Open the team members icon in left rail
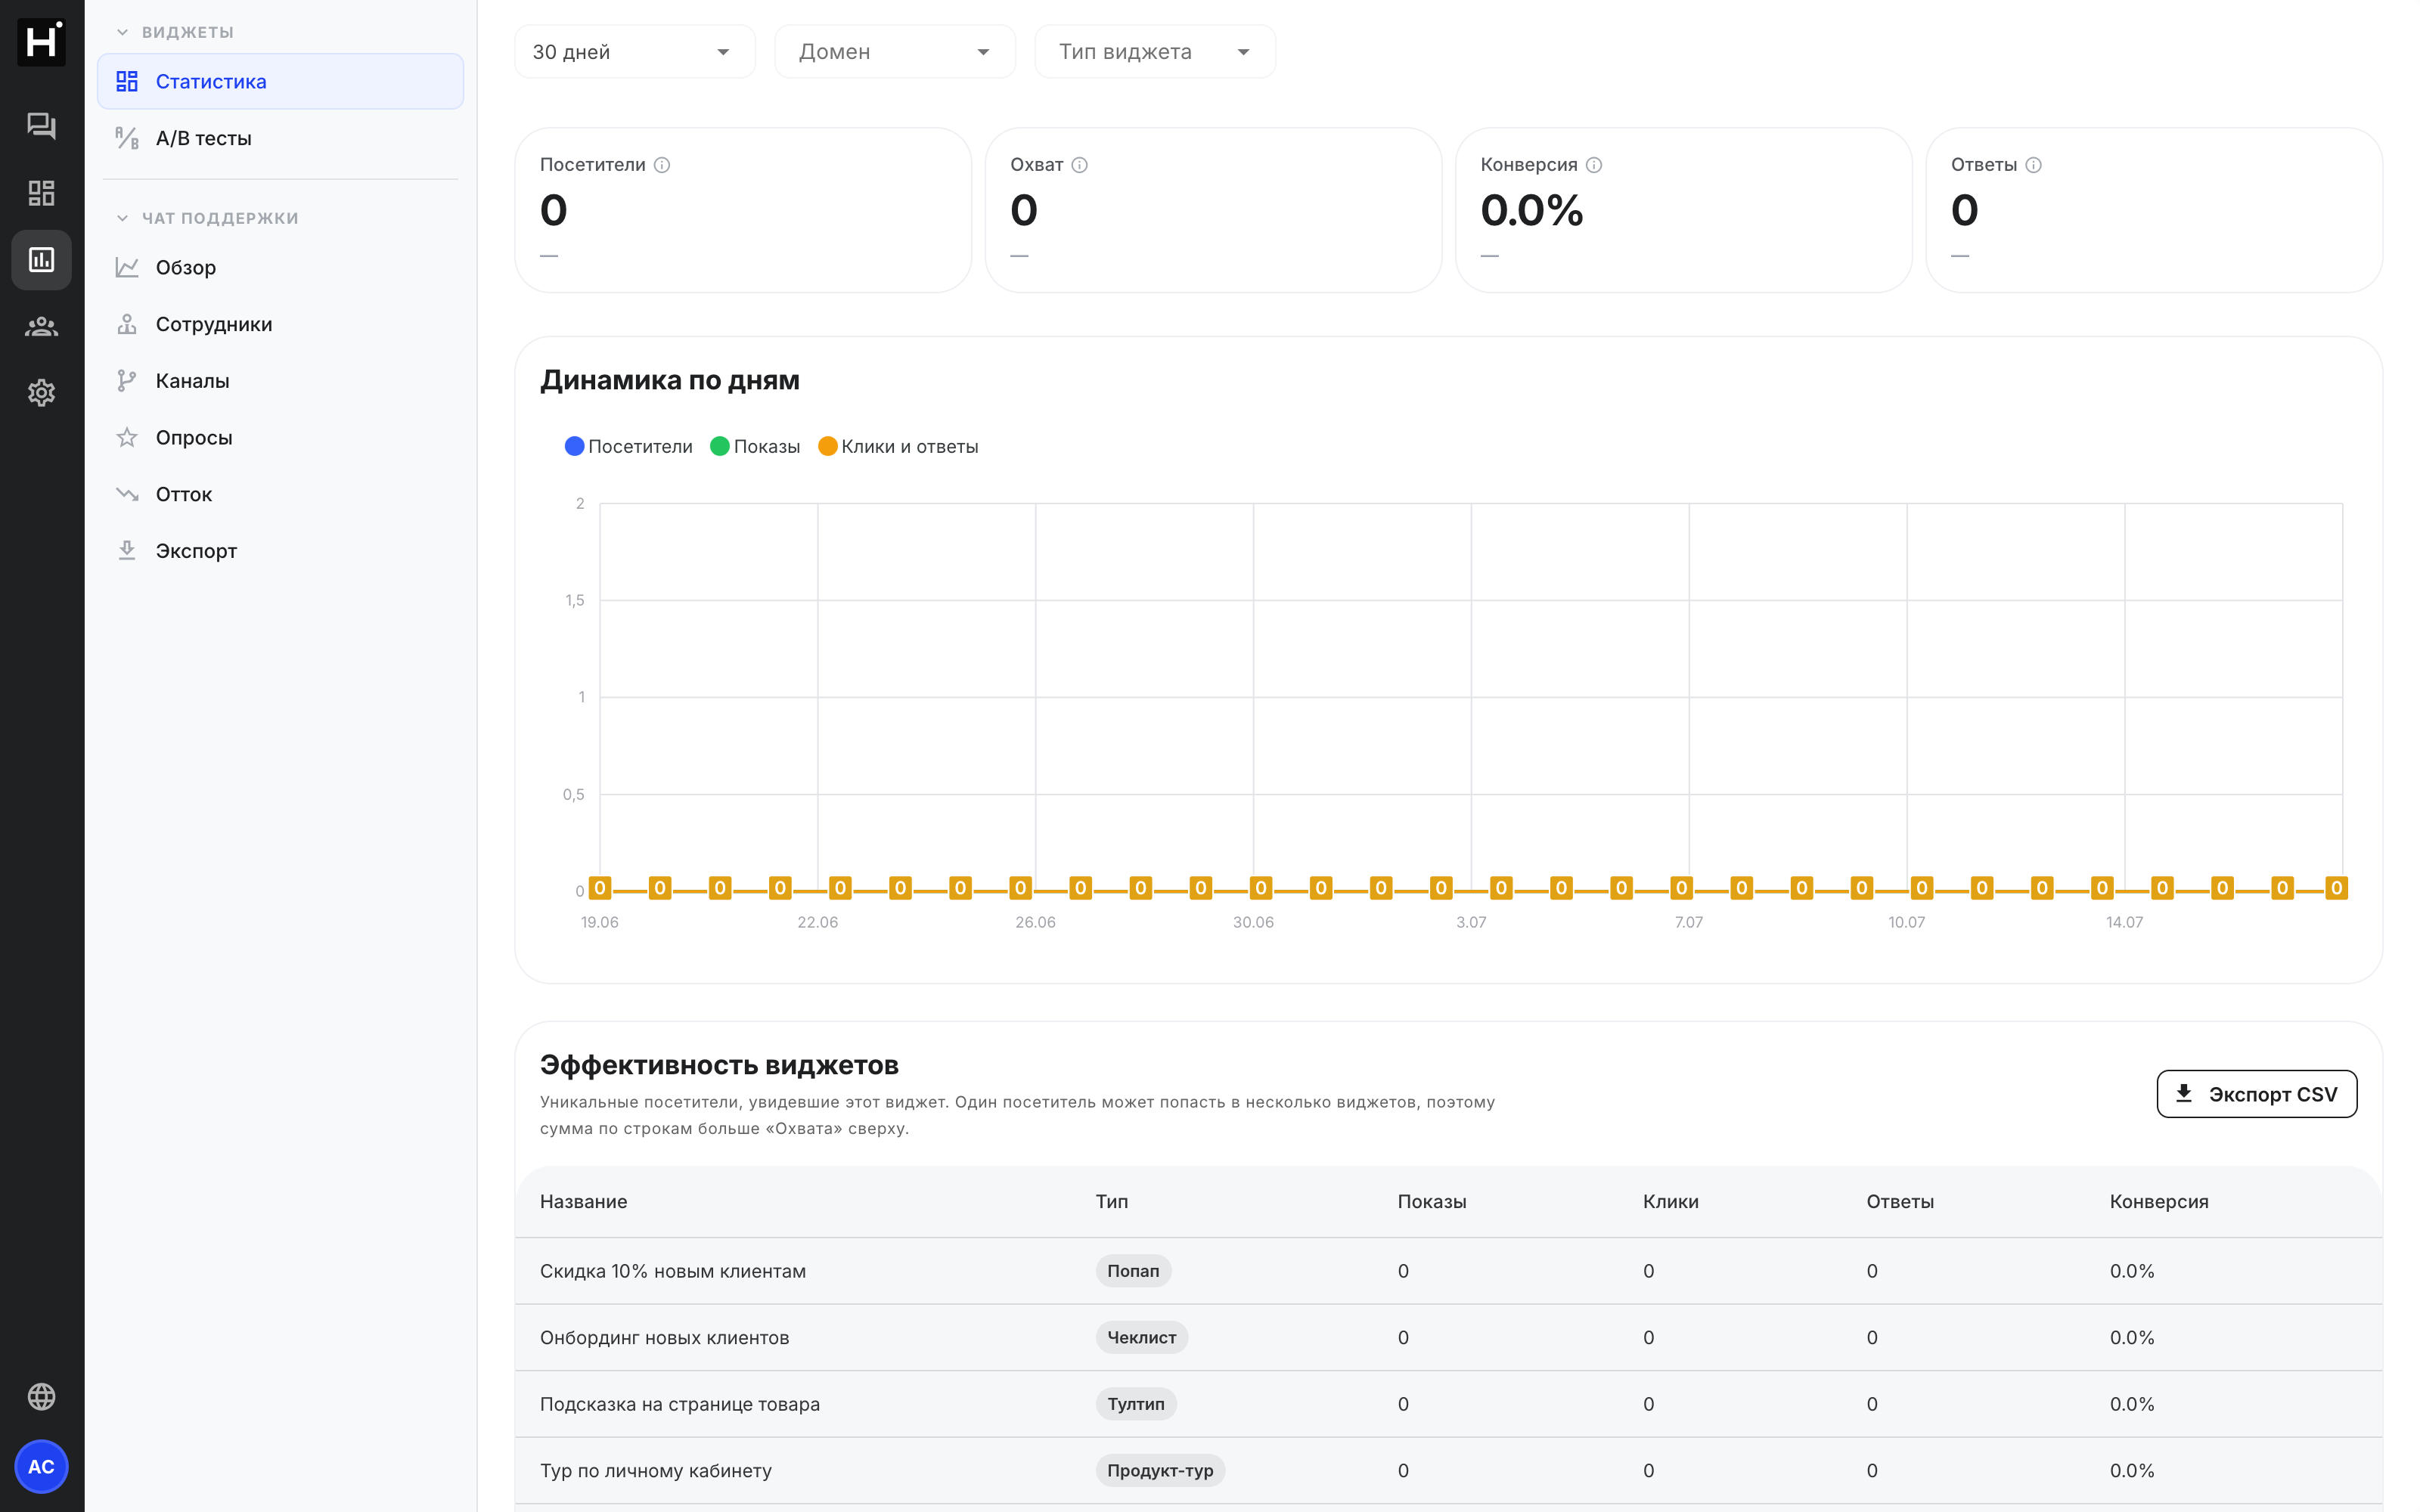The height and width of the screenshot is (1512, 2420). 41,327
